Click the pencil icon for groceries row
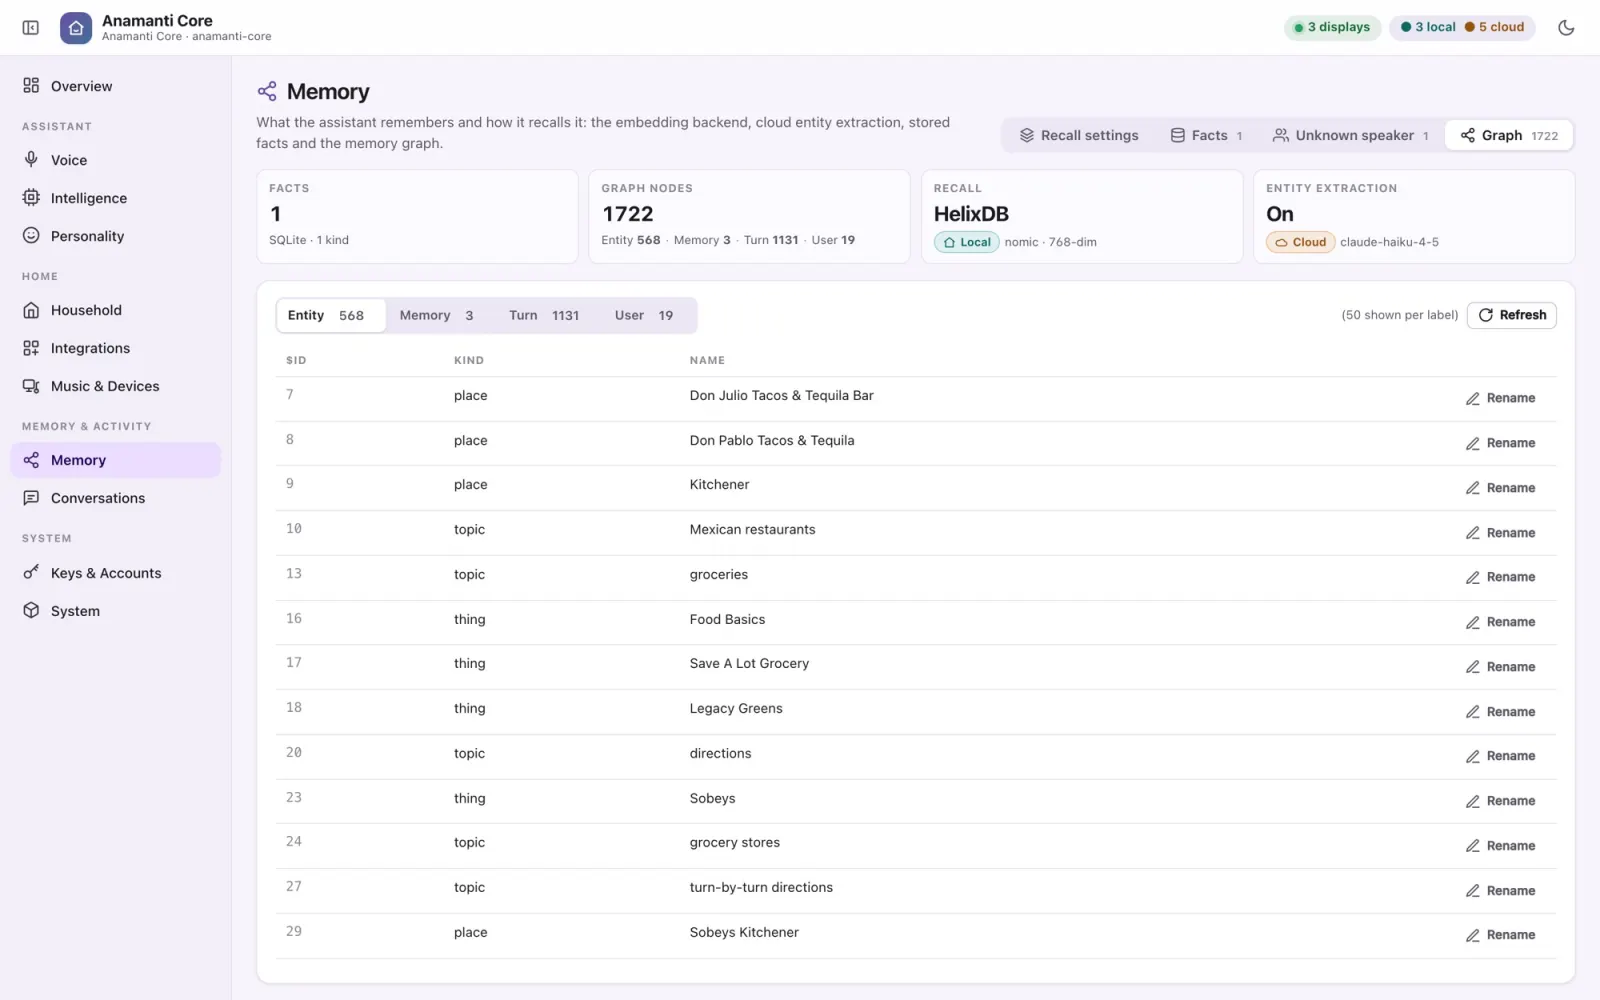The width and height of the screenshot is (1600, 1000). click(1472, 578)
